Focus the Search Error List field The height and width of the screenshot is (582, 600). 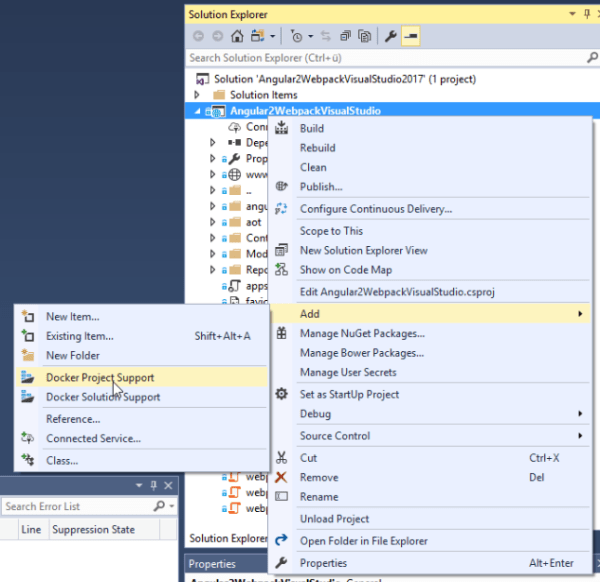click(77, 506)
